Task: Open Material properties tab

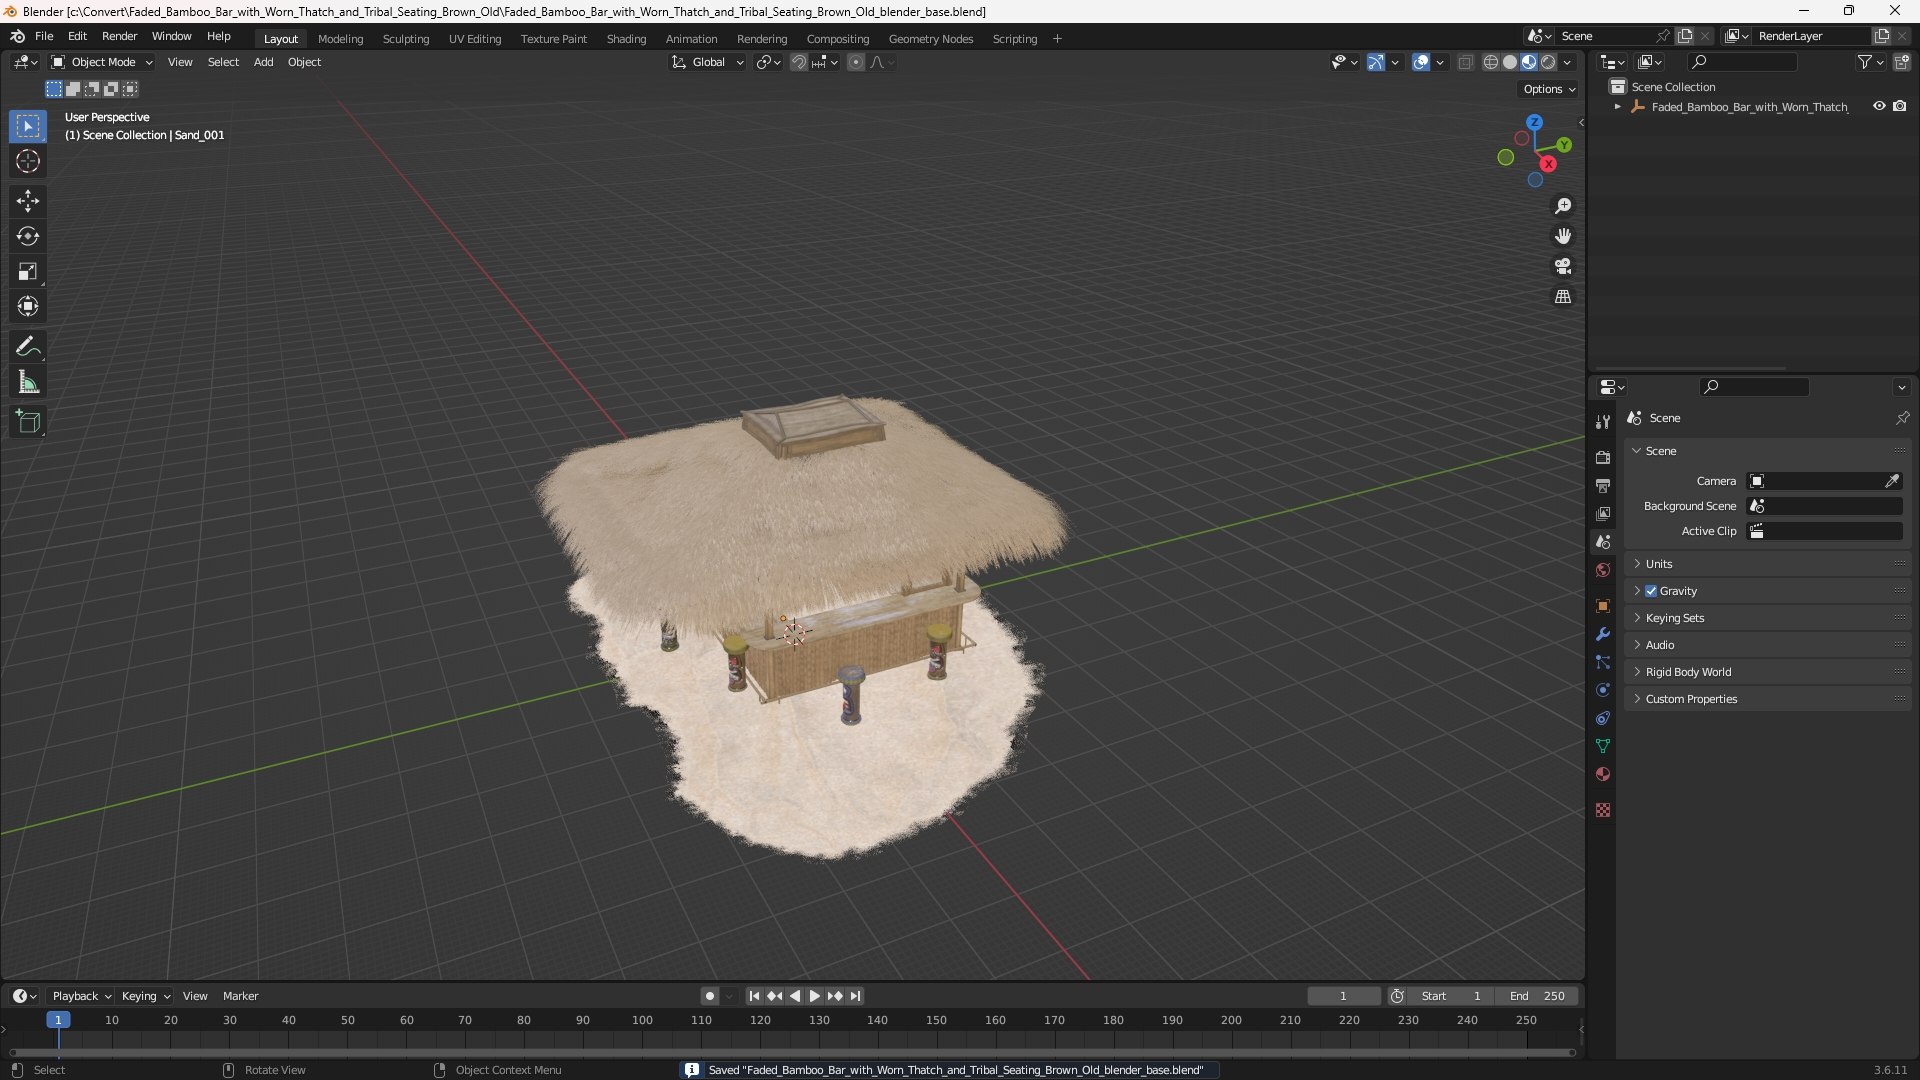Action: click(1603, 774)
